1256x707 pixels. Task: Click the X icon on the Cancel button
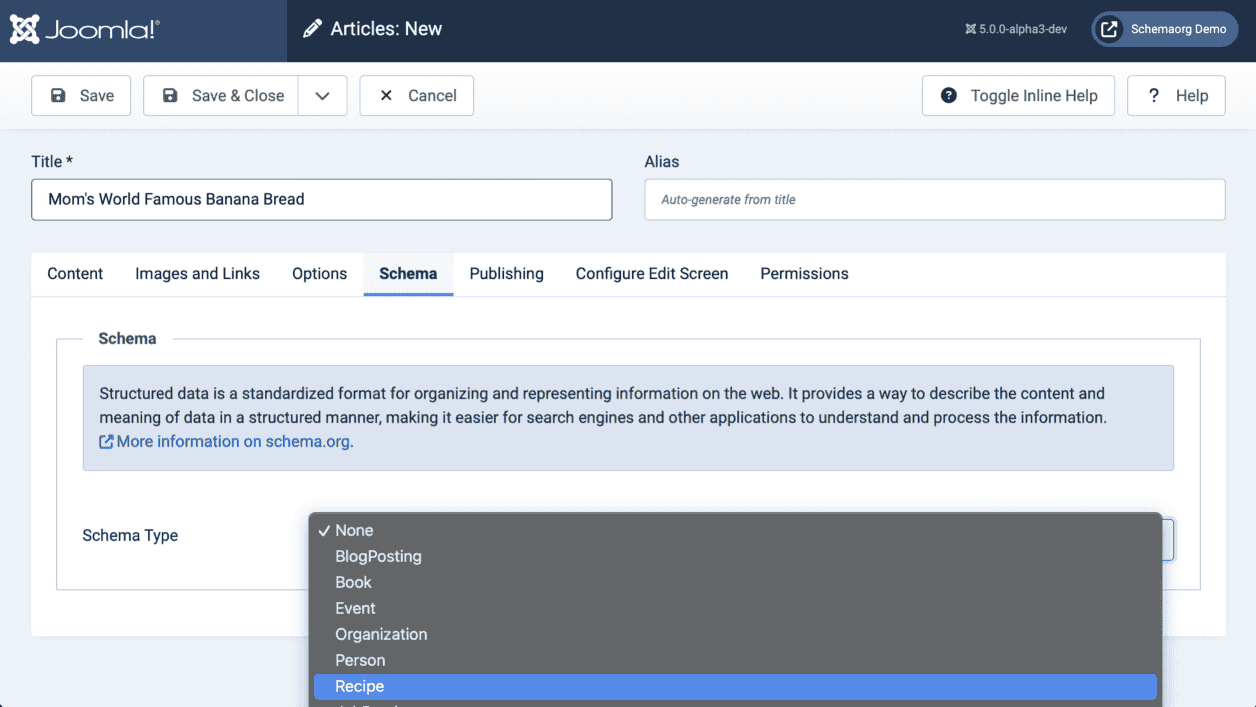(386, 95)
